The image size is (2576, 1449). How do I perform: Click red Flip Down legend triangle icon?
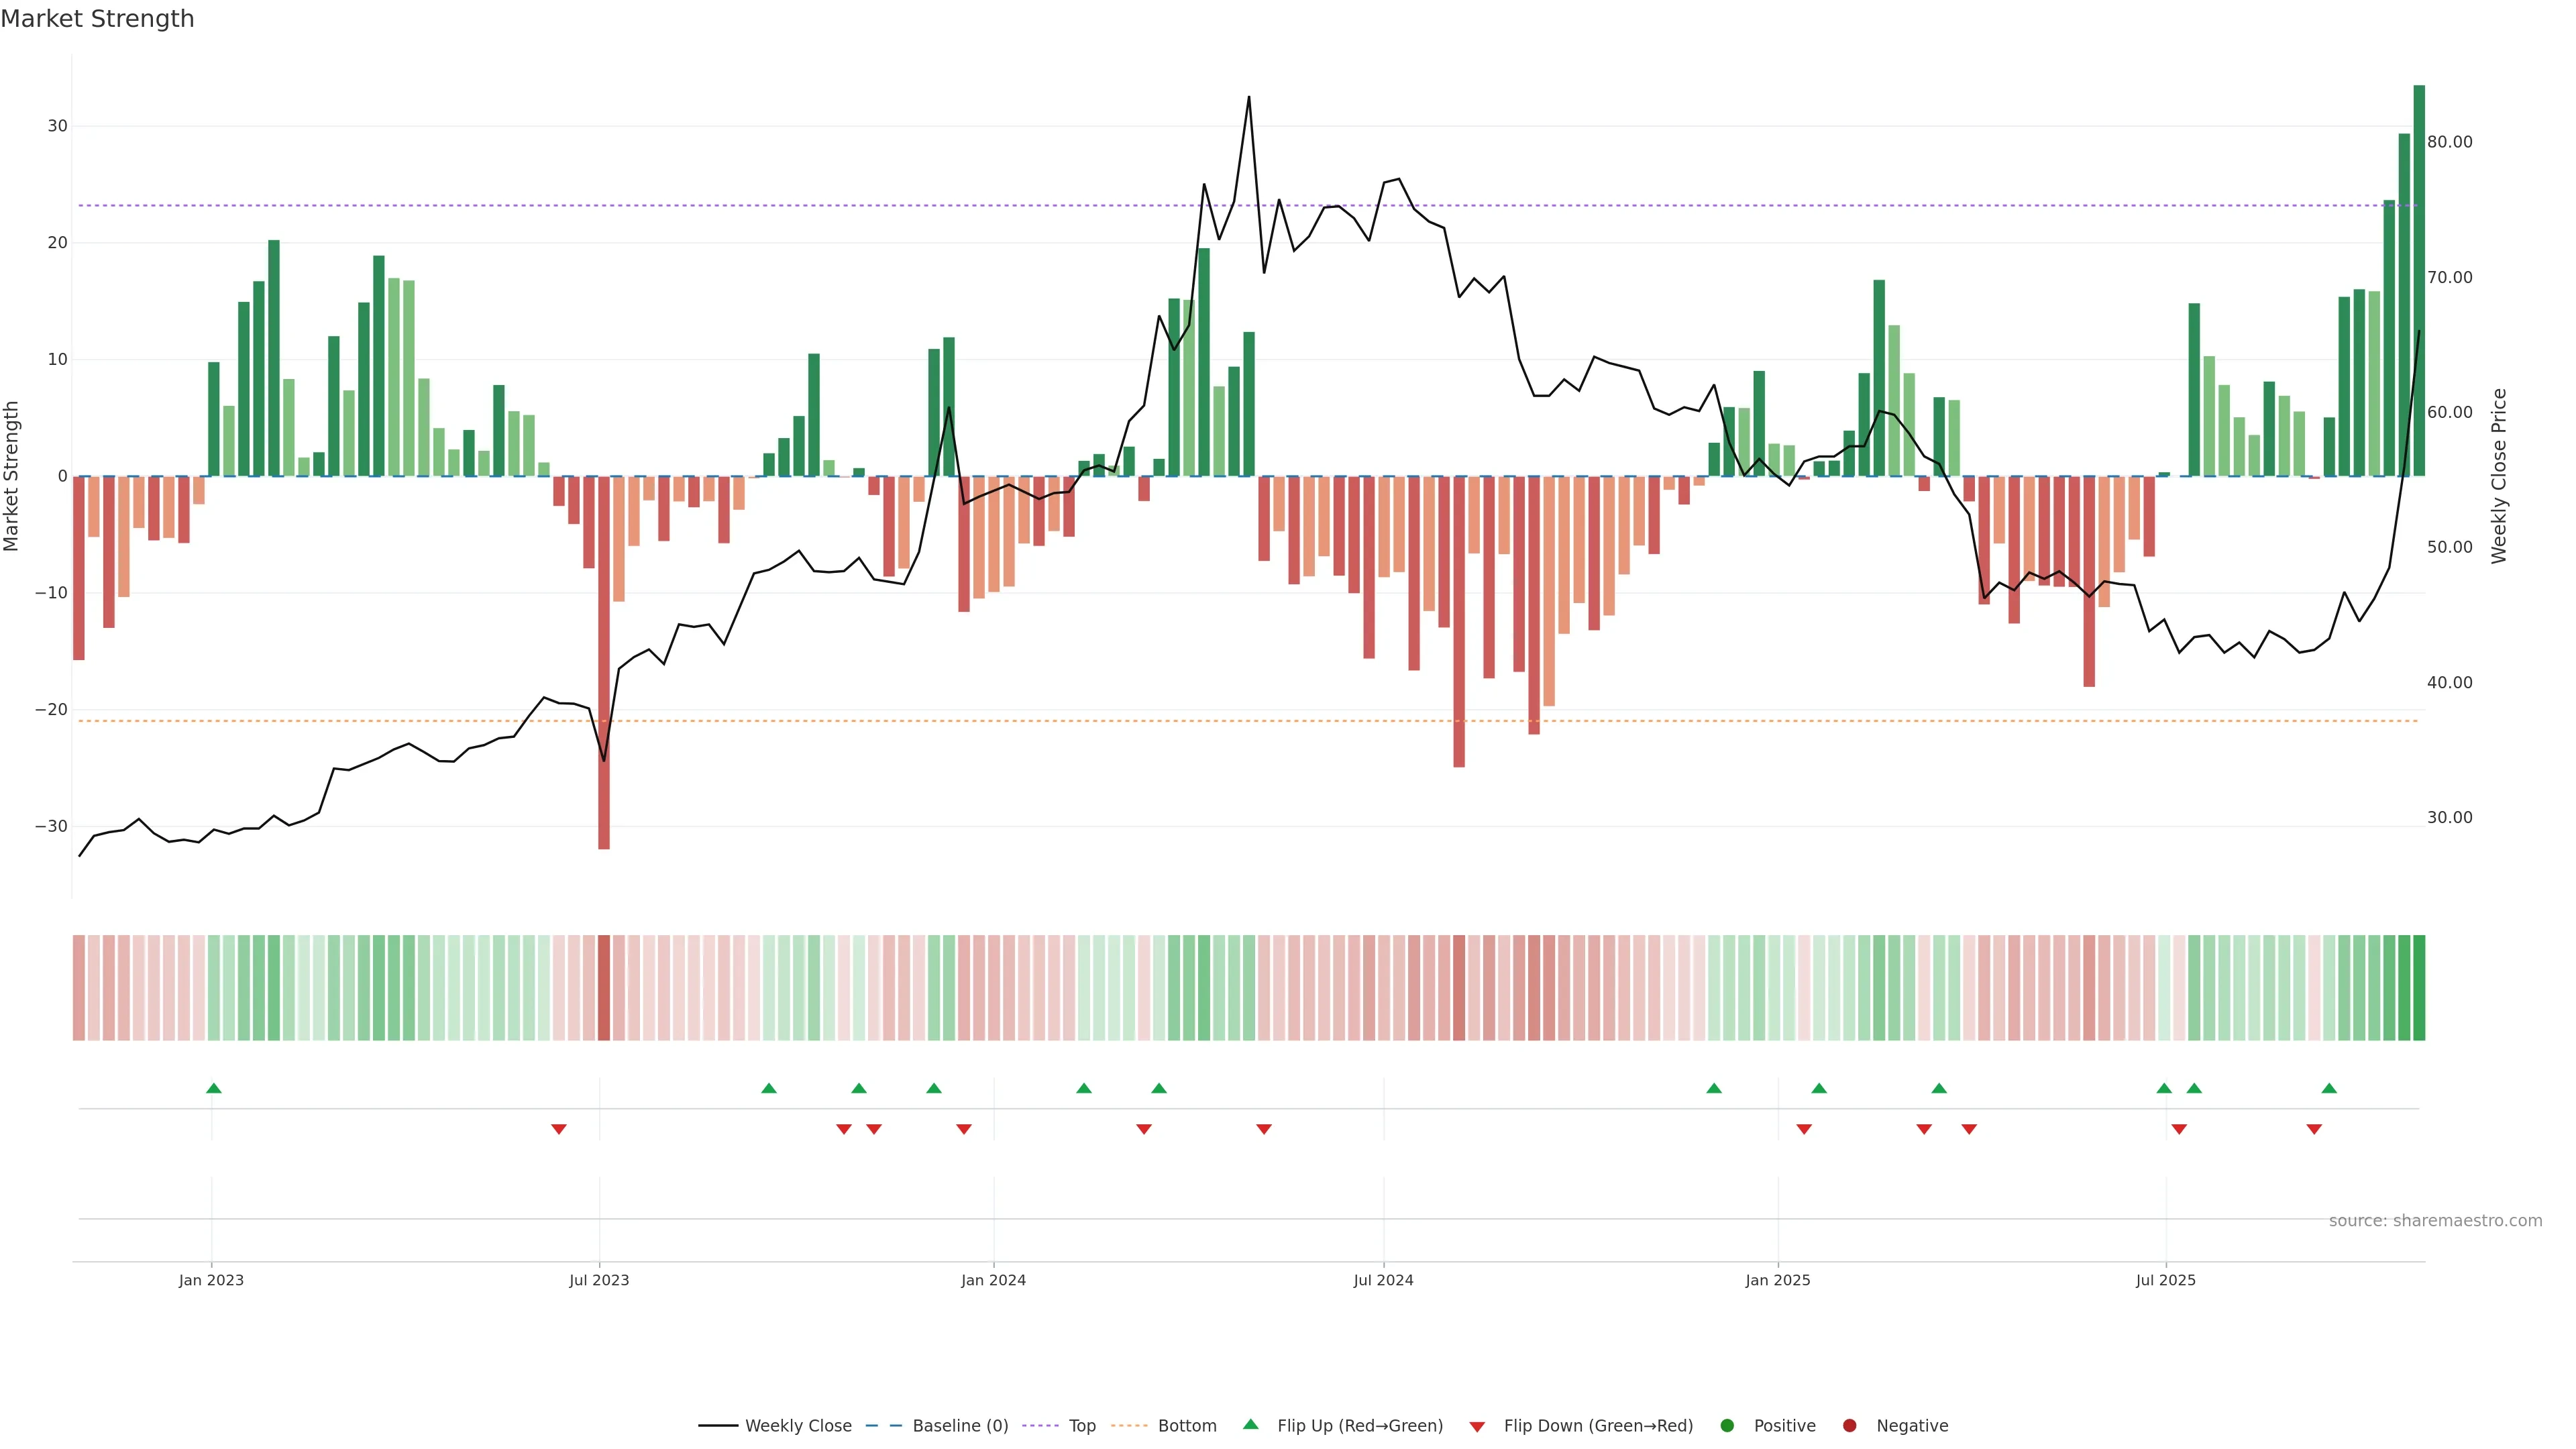point(1477,1427)
